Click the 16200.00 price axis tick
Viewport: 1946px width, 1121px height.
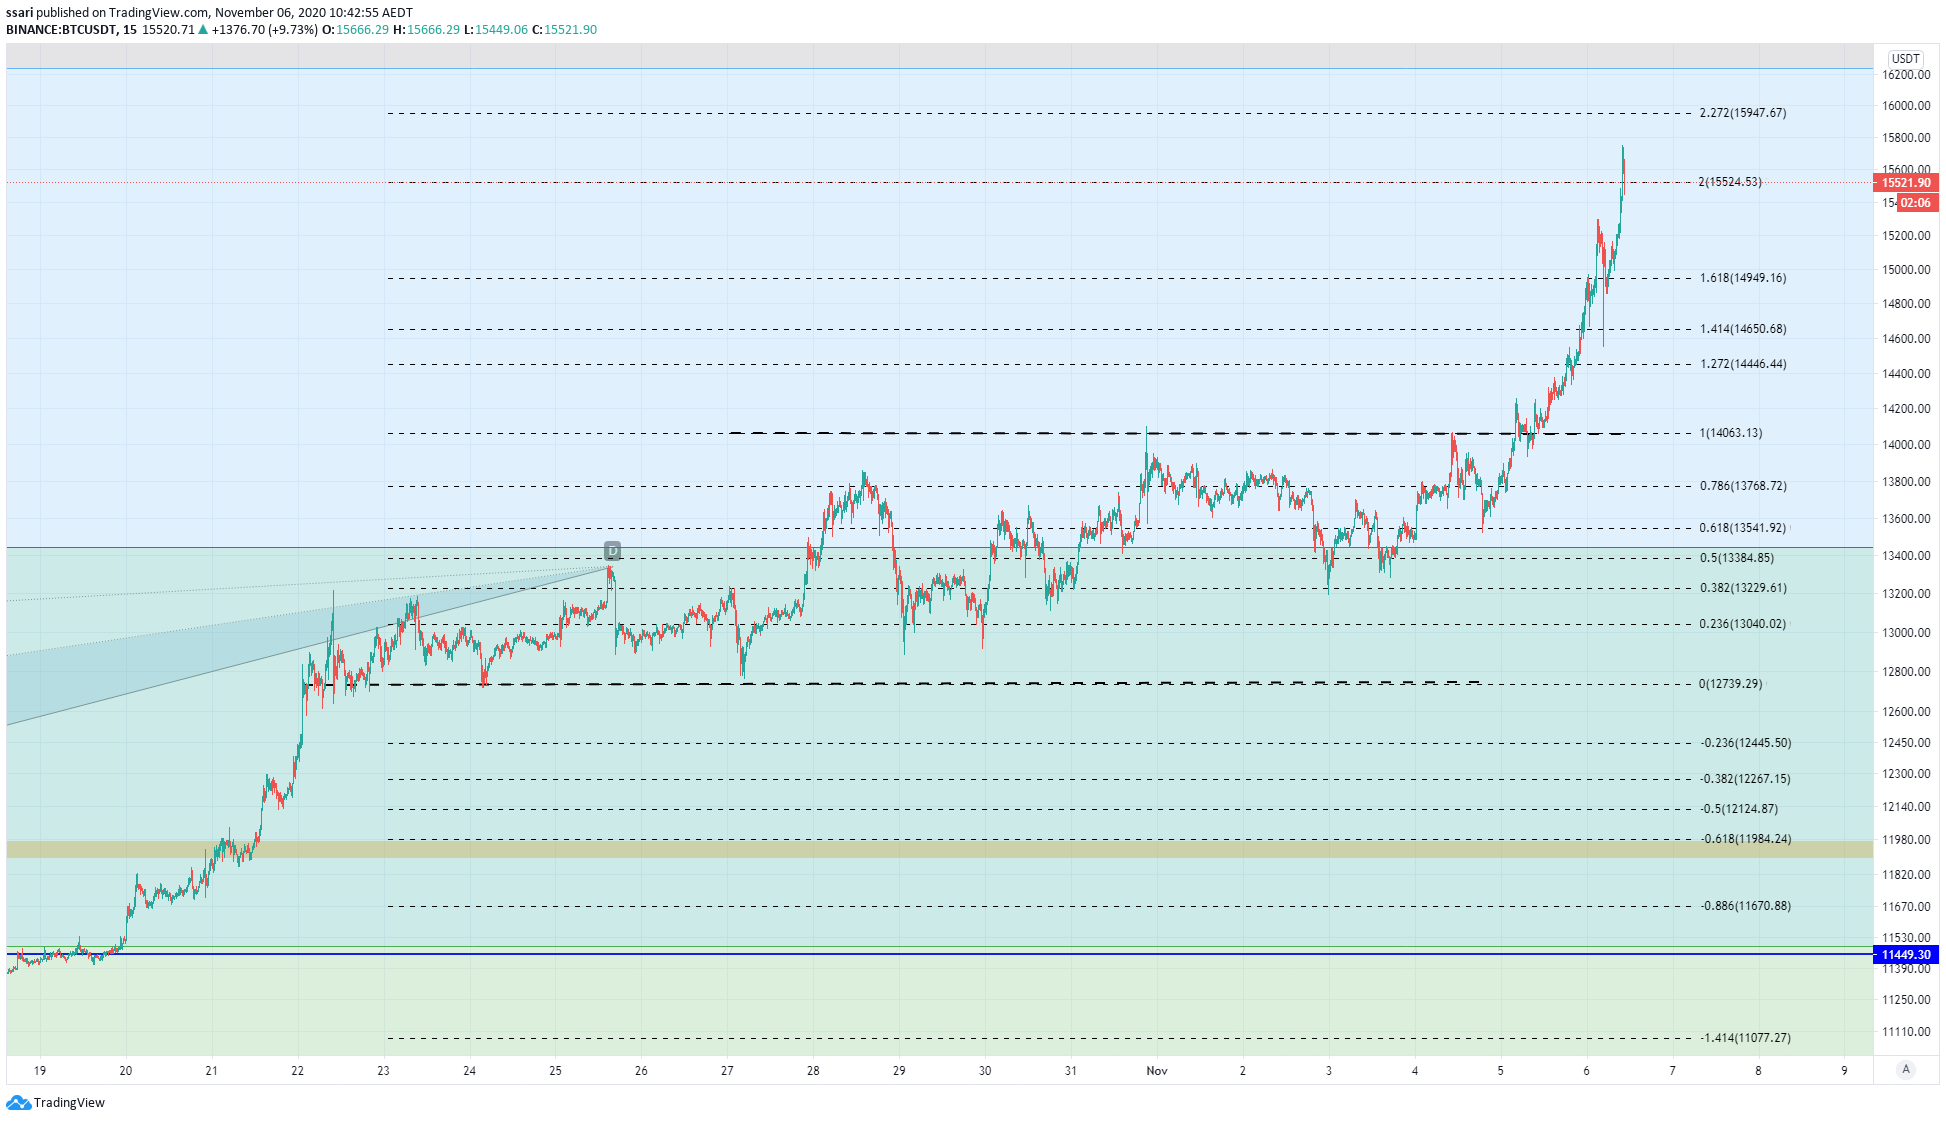click(1906, 75)
